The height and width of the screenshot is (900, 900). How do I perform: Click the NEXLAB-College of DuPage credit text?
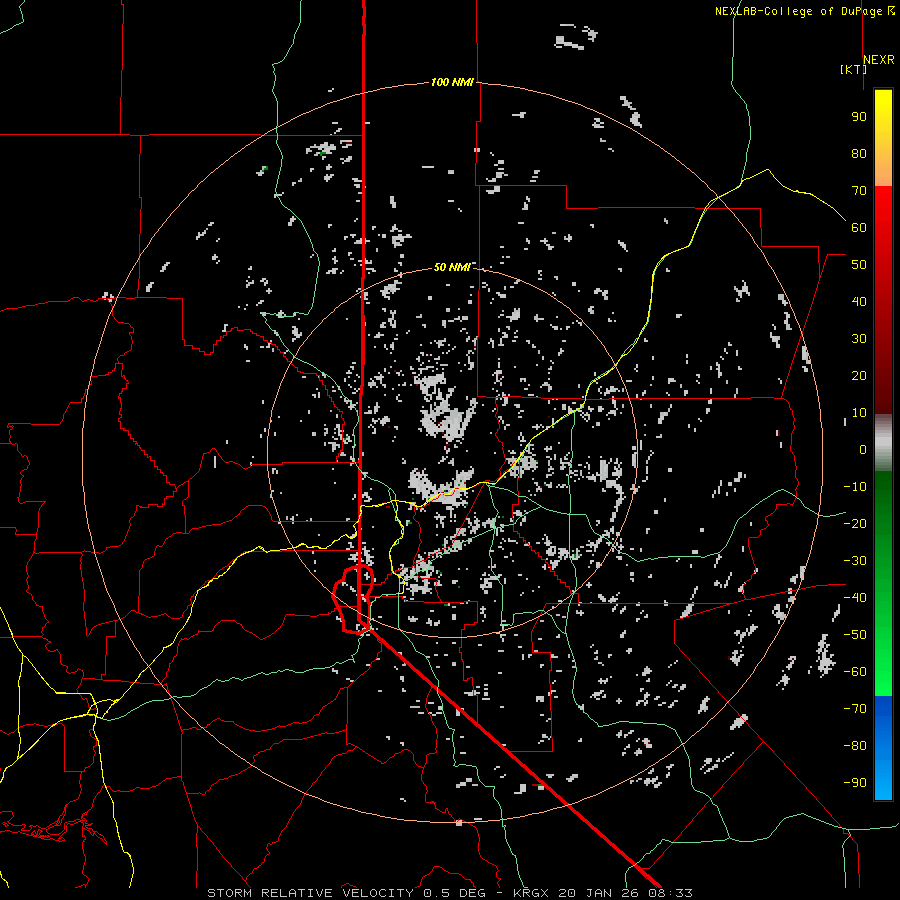pyautogui.click(x=804, y=11)
